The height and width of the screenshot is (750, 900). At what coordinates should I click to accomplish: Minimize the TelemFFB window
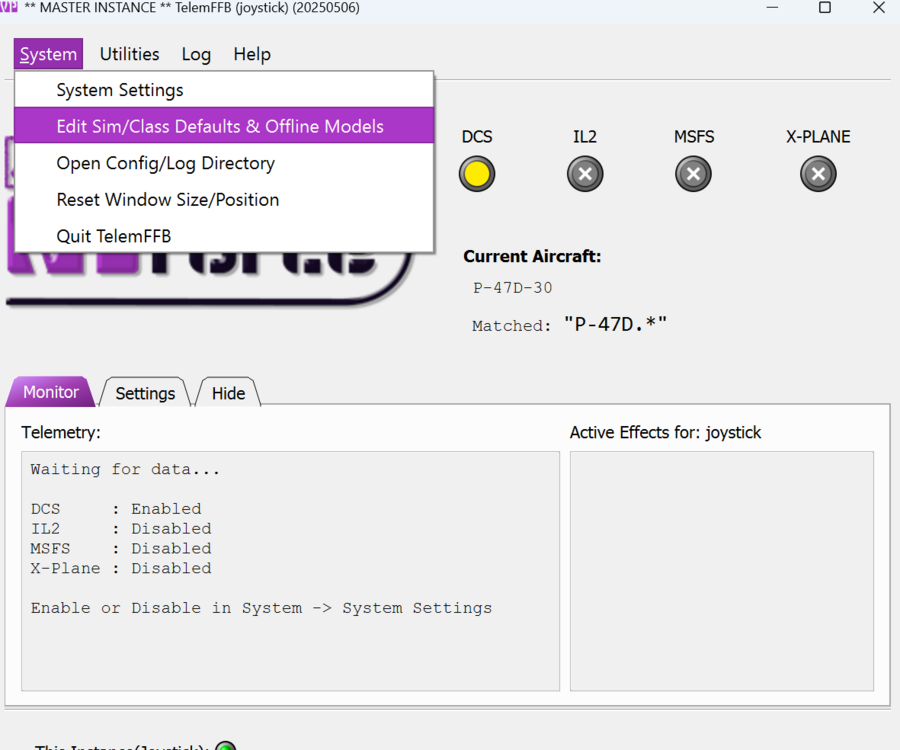(773, 7)
